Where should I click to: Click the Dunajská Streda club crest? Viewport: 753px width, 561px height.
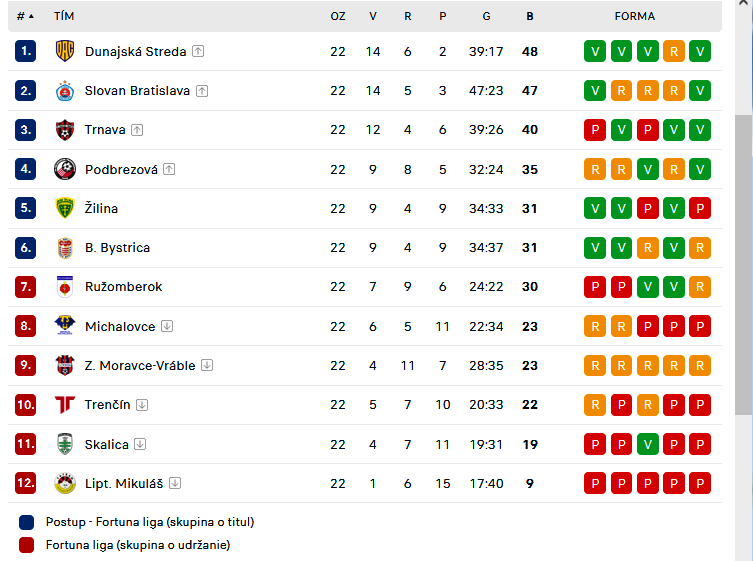pyautogui.click(x=65, y=51)
